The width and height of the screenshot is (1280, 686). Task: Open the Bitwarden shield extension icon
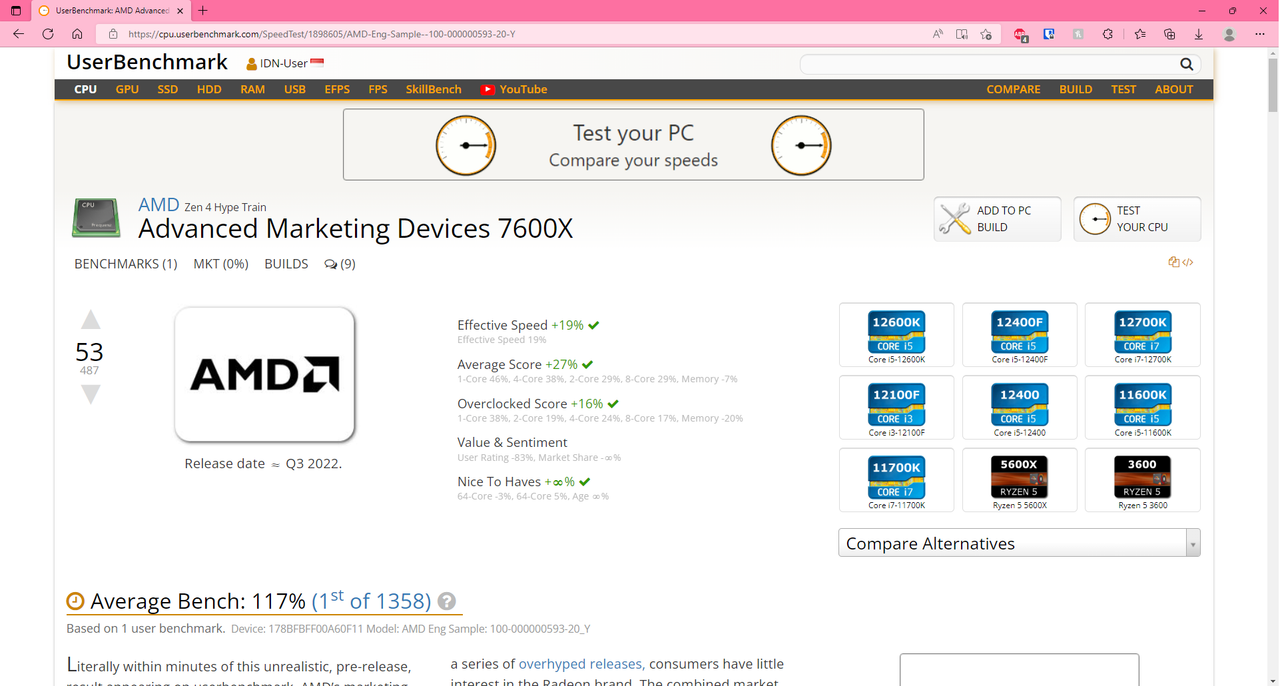pyautogui.click(x=1049, y=33)
